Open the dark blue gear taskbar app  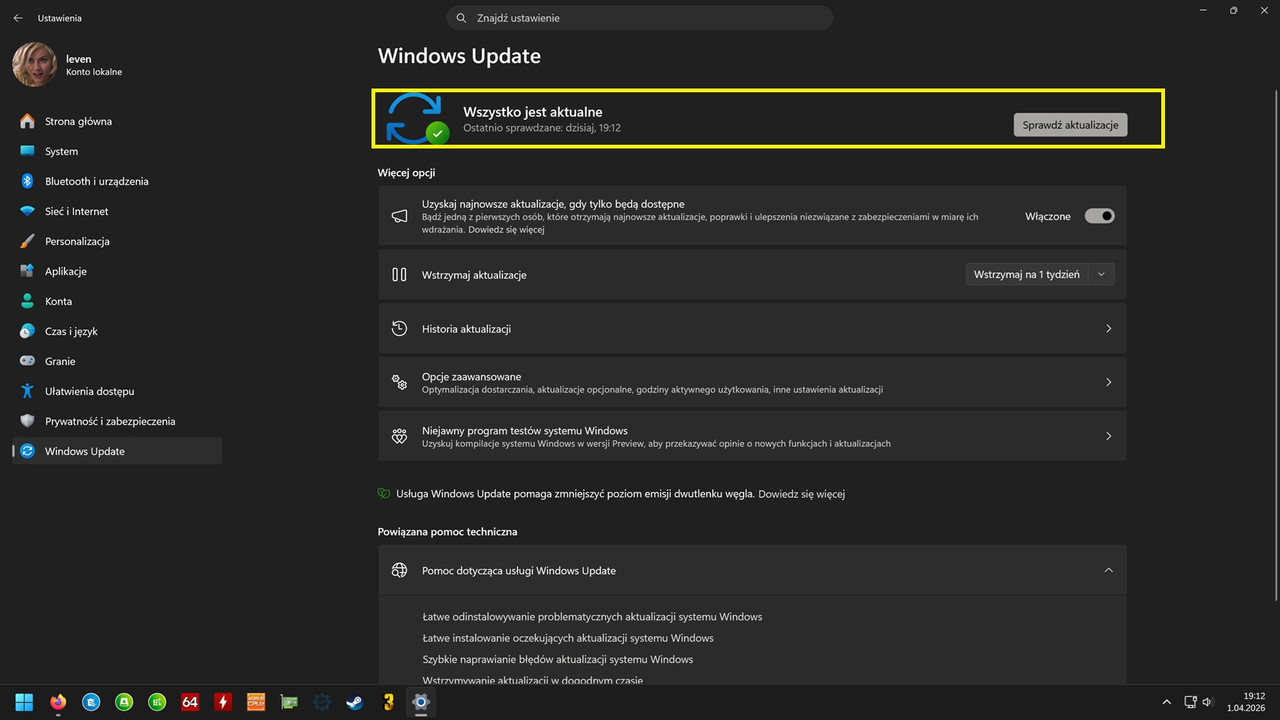(322, 702)
